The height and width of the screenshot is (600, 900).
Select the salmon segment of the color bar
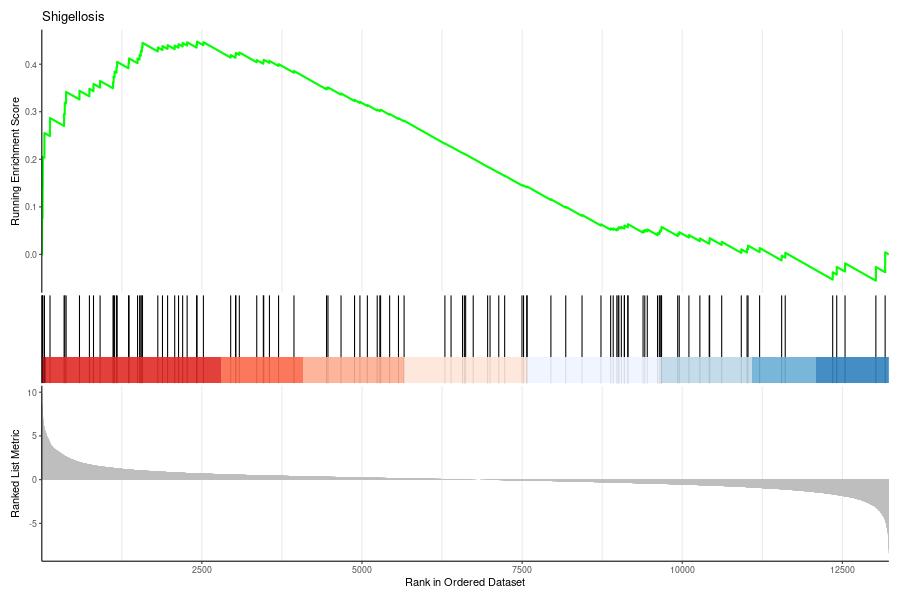pos(354,370)
